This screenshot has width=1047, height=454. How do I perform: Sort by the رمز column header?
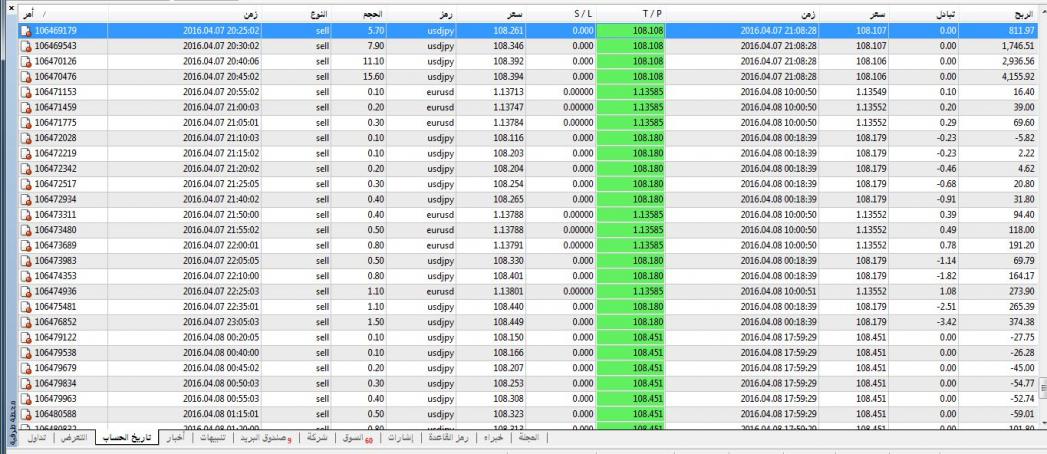coord(421,13)
